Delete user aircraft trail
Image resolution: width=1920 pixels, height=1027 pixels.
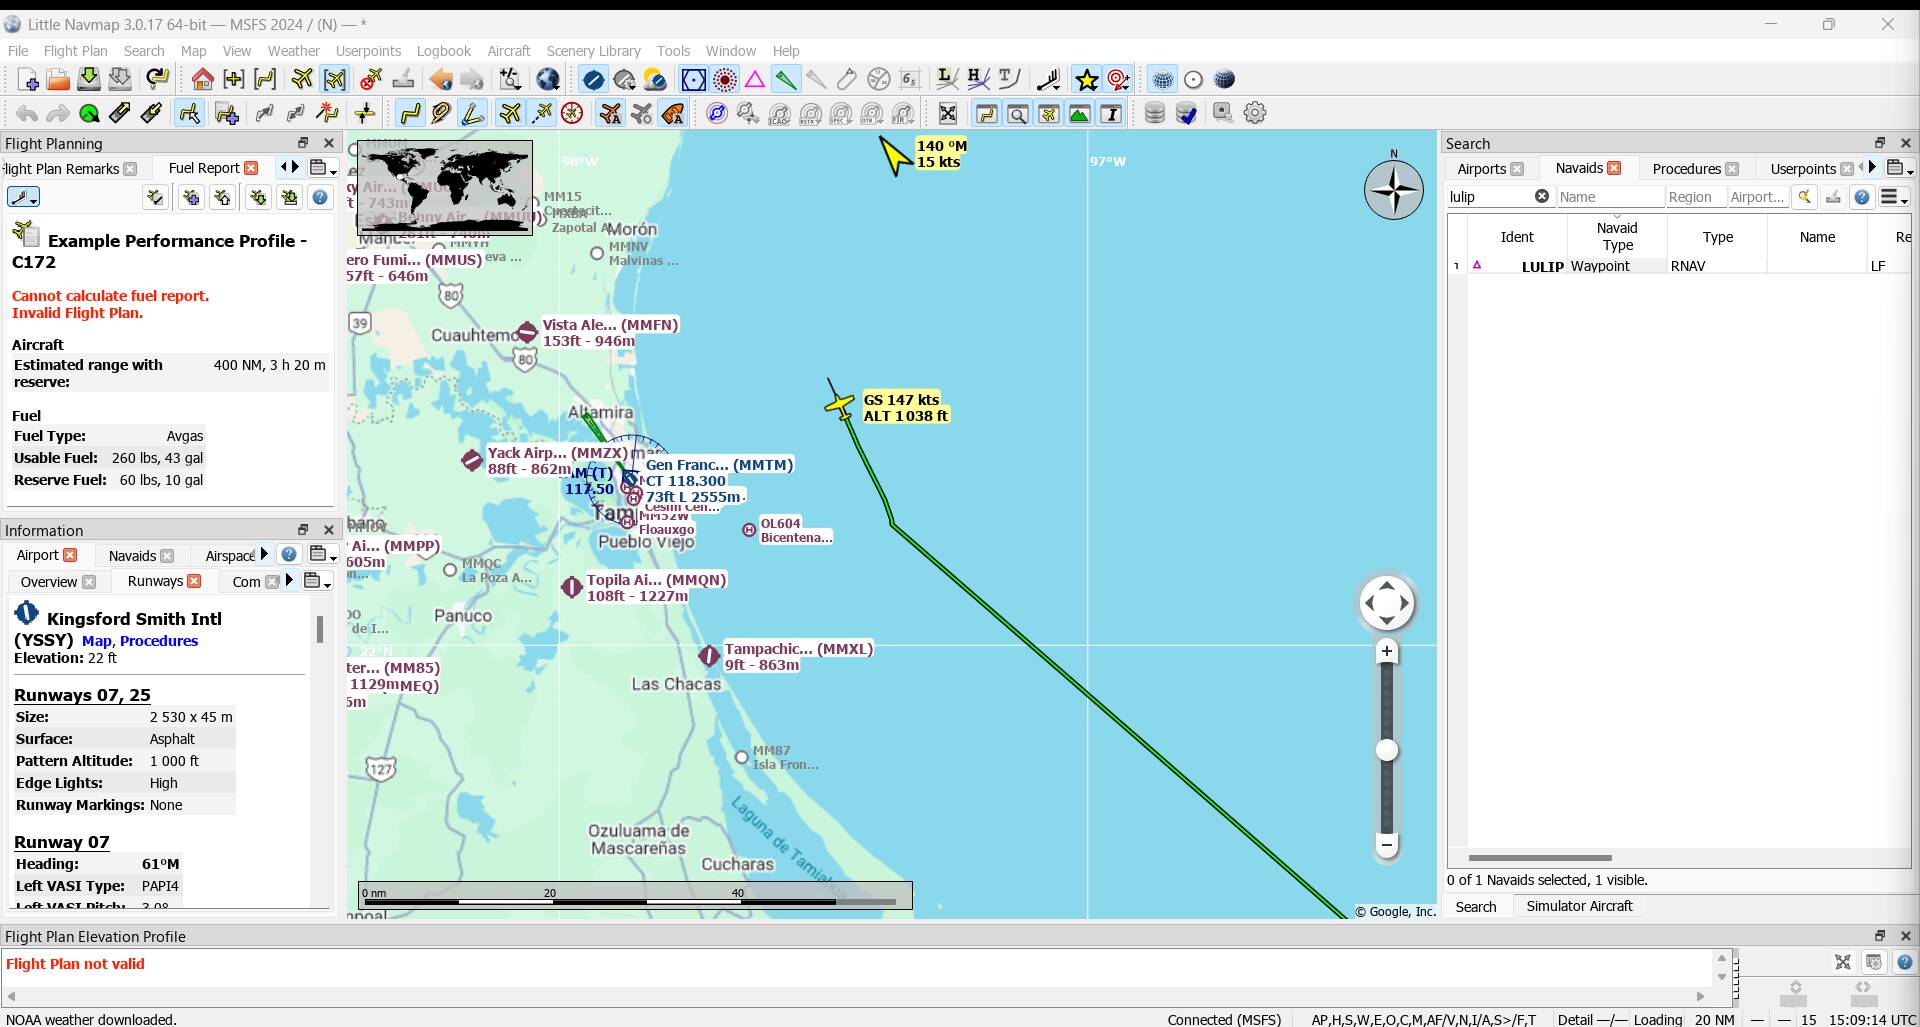pos(371,80)
